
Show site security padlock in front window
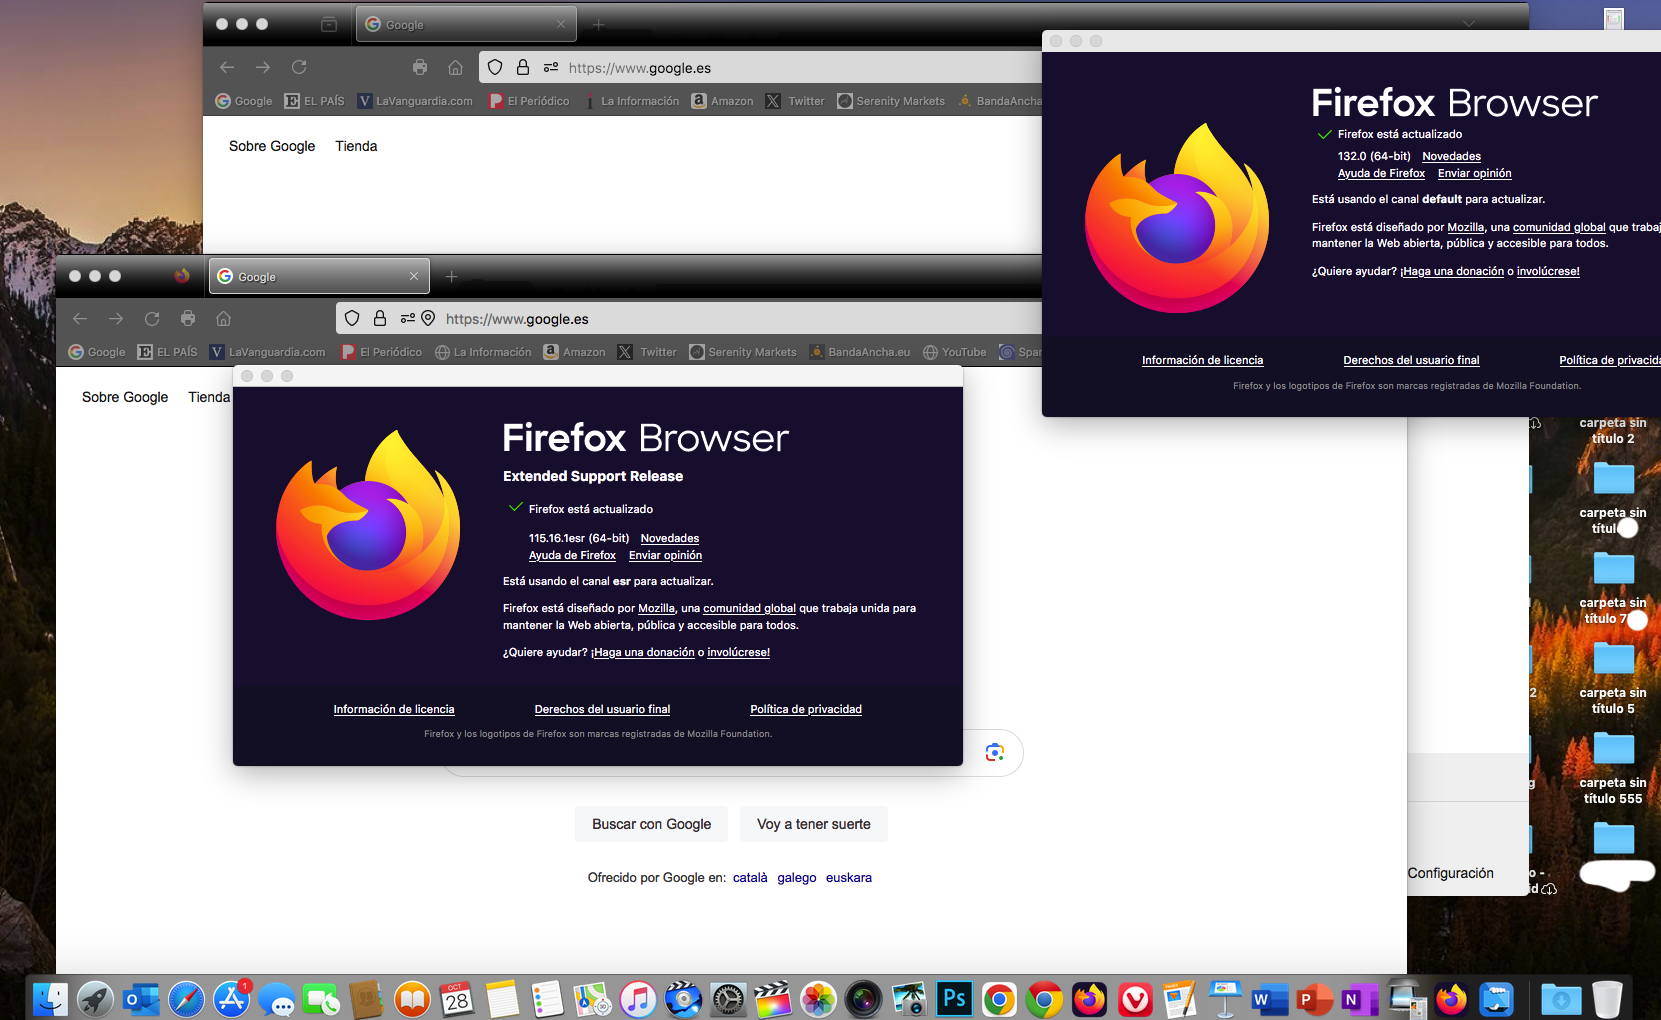click(x=380, y=319)
